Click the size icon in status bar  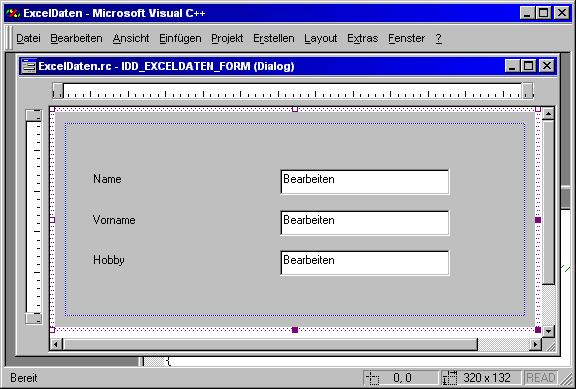pos(450,378)
